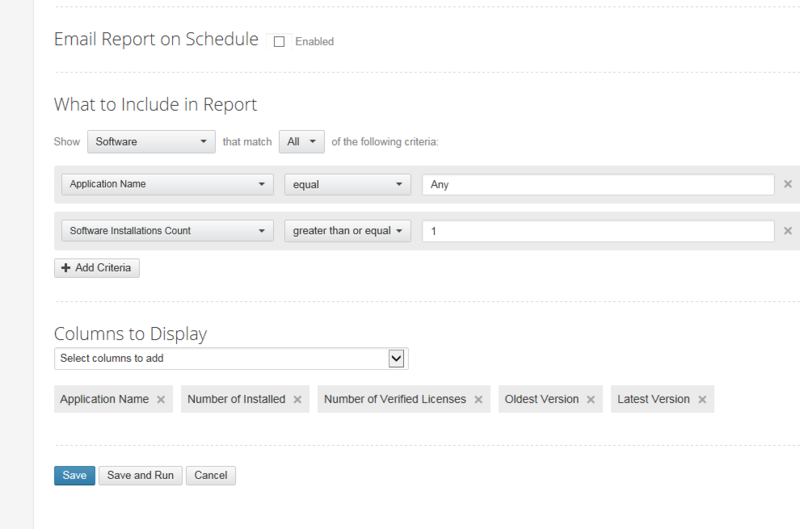The height and width of the screenshot is (529, 800).
Task: Open Software Installations Count field dropdown
Action: (x=167, y=231)
